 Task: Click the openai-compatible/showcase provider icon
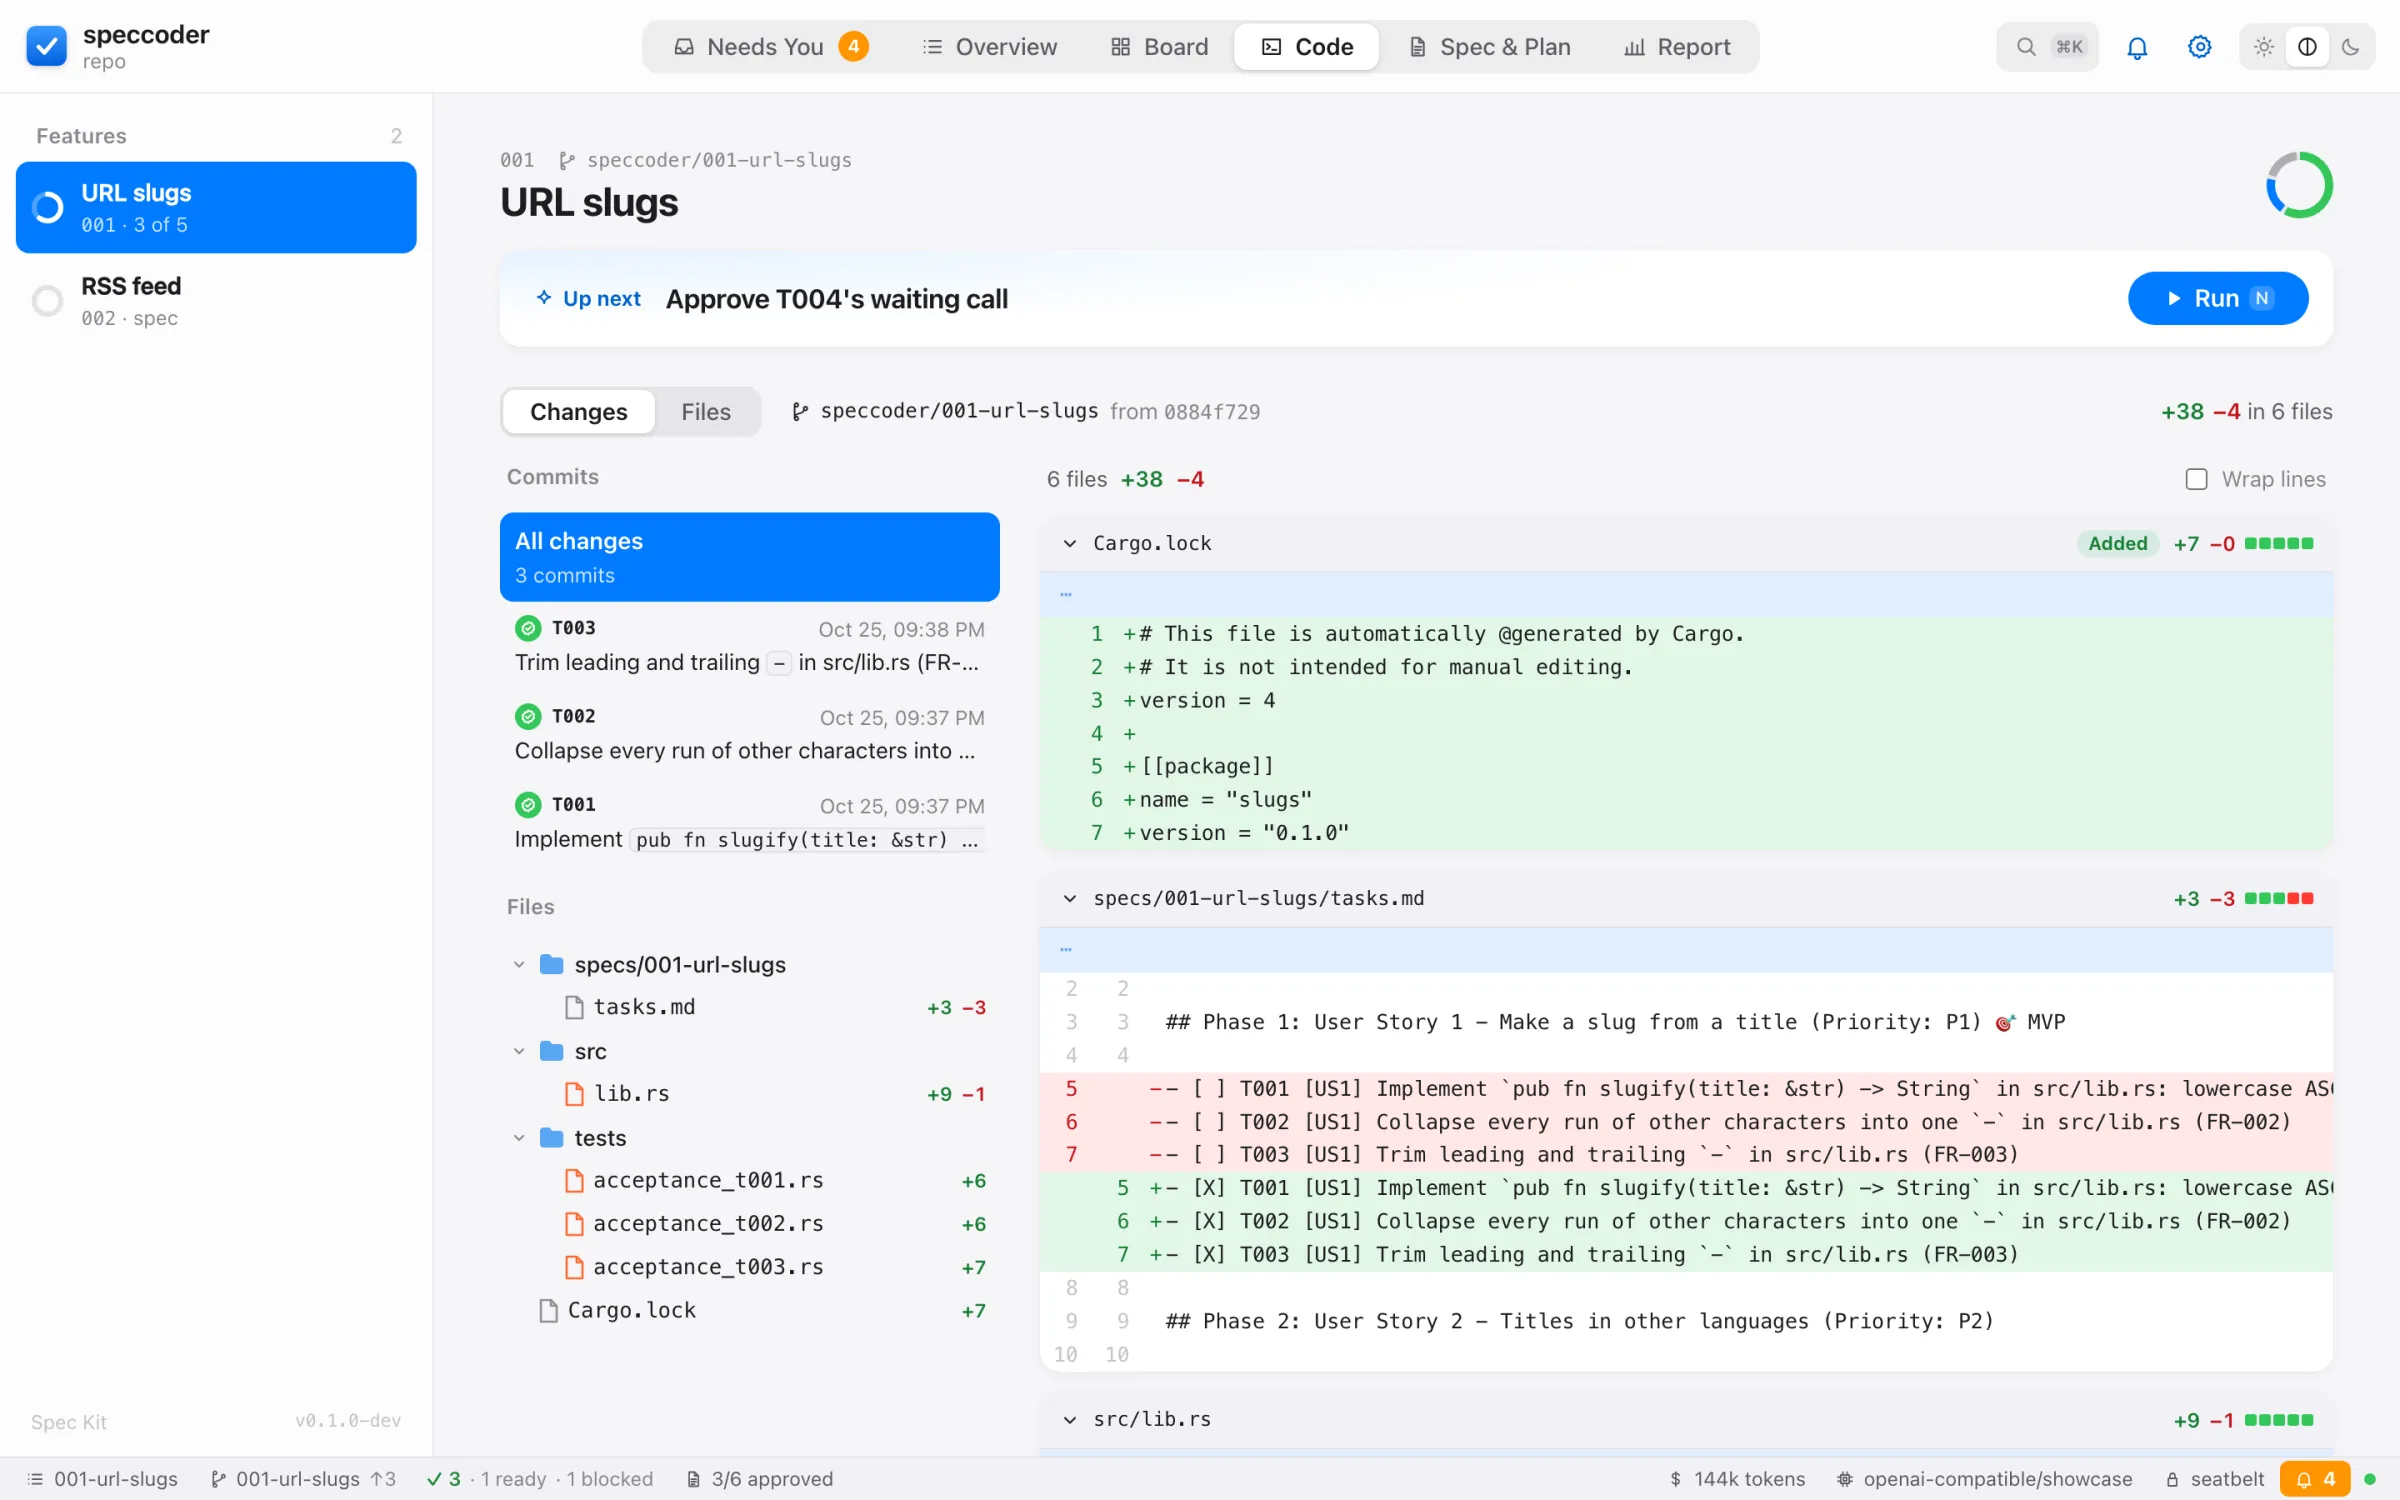(x=1845, y=1480)
